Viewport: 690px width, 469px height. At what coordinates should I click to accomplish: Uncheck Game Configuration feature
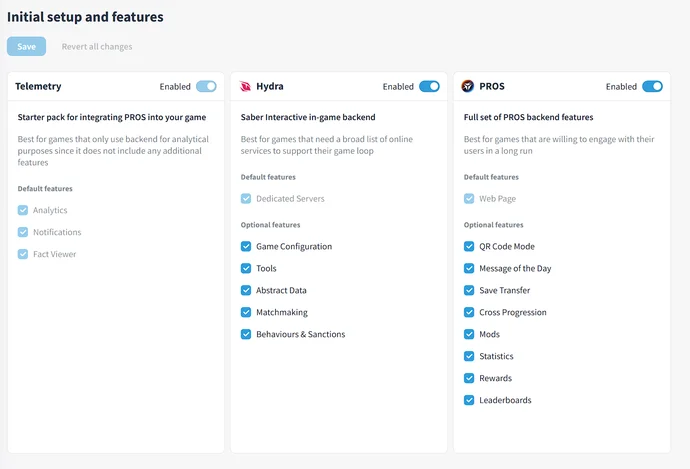point(246,246)
